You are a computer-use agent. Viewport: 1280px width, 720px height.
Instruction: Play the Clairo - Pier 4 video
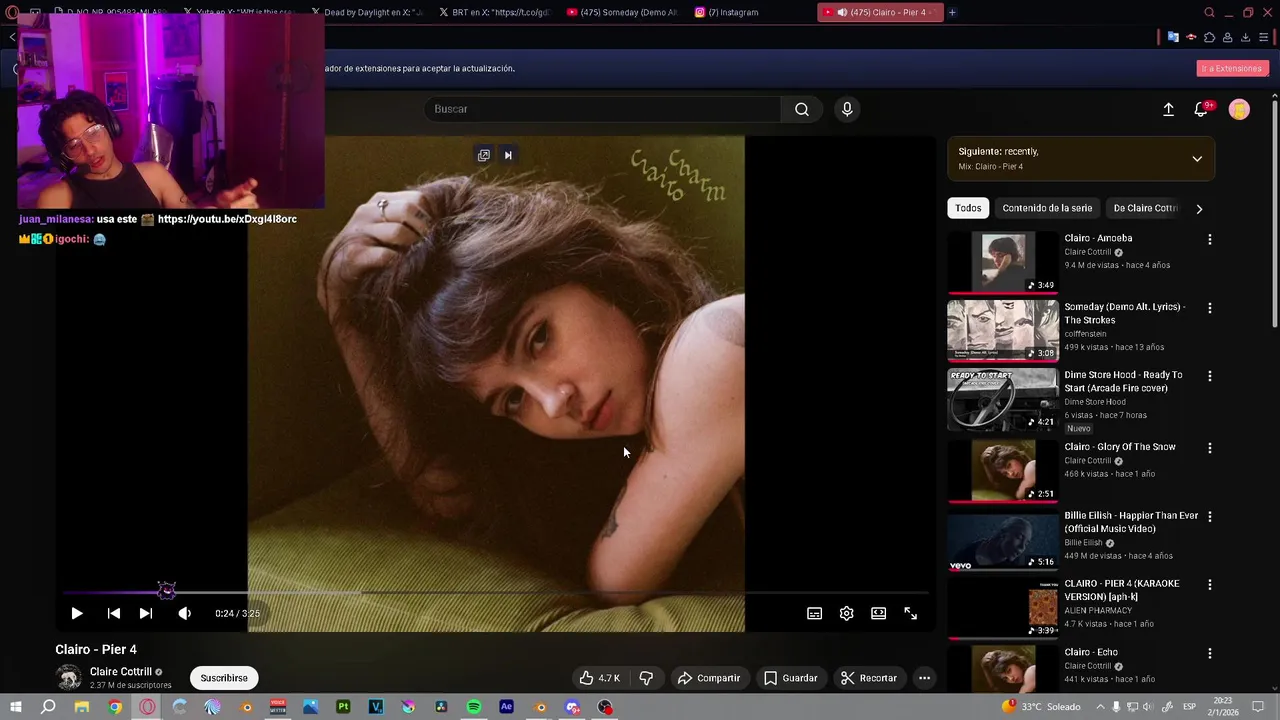tap(77, 613)
